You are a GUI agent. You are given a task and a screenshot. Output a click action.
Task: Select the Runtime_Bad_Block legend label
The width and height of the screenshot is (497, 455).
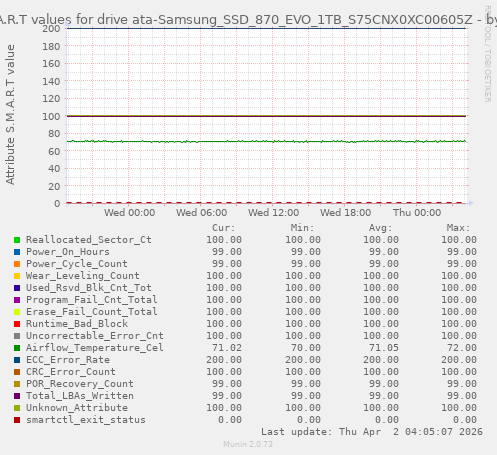77,324
